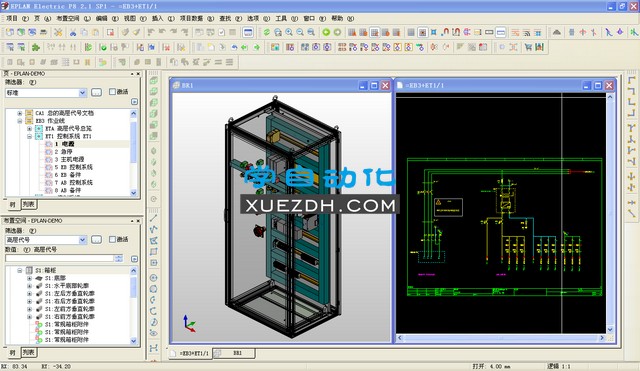
Task: Click the schematic window horizontal scrollbar
Action: tap(501, 338)
